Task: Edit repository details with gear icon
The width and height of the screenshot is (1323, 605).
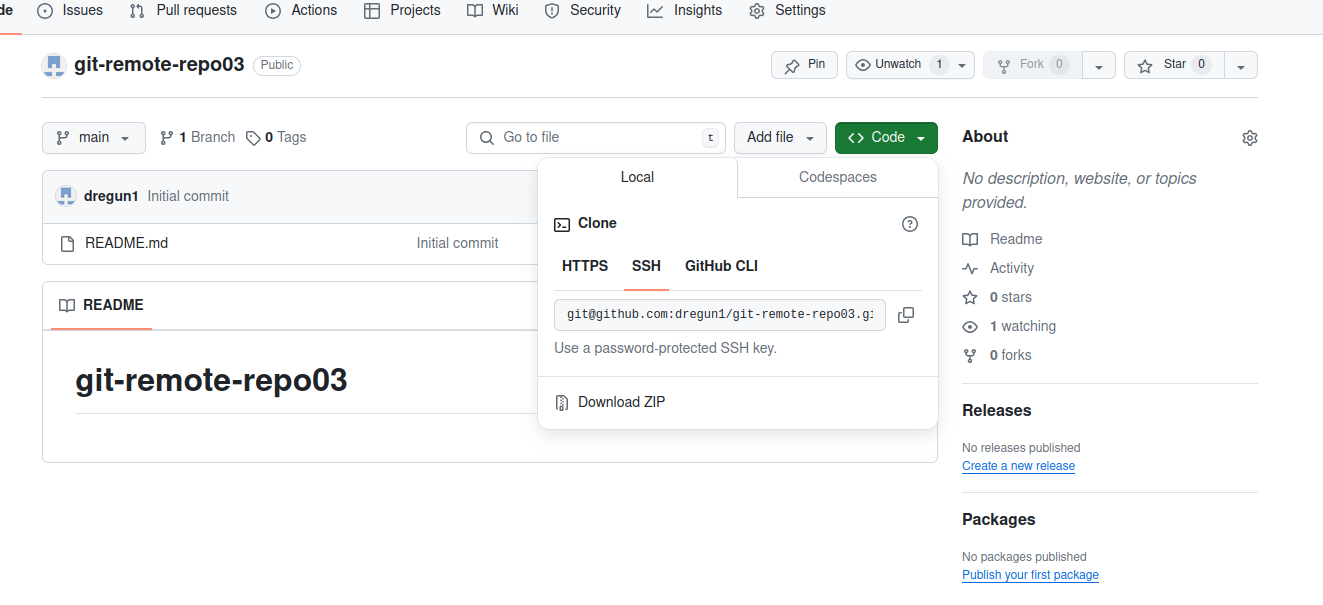Action: [1249, 138]
